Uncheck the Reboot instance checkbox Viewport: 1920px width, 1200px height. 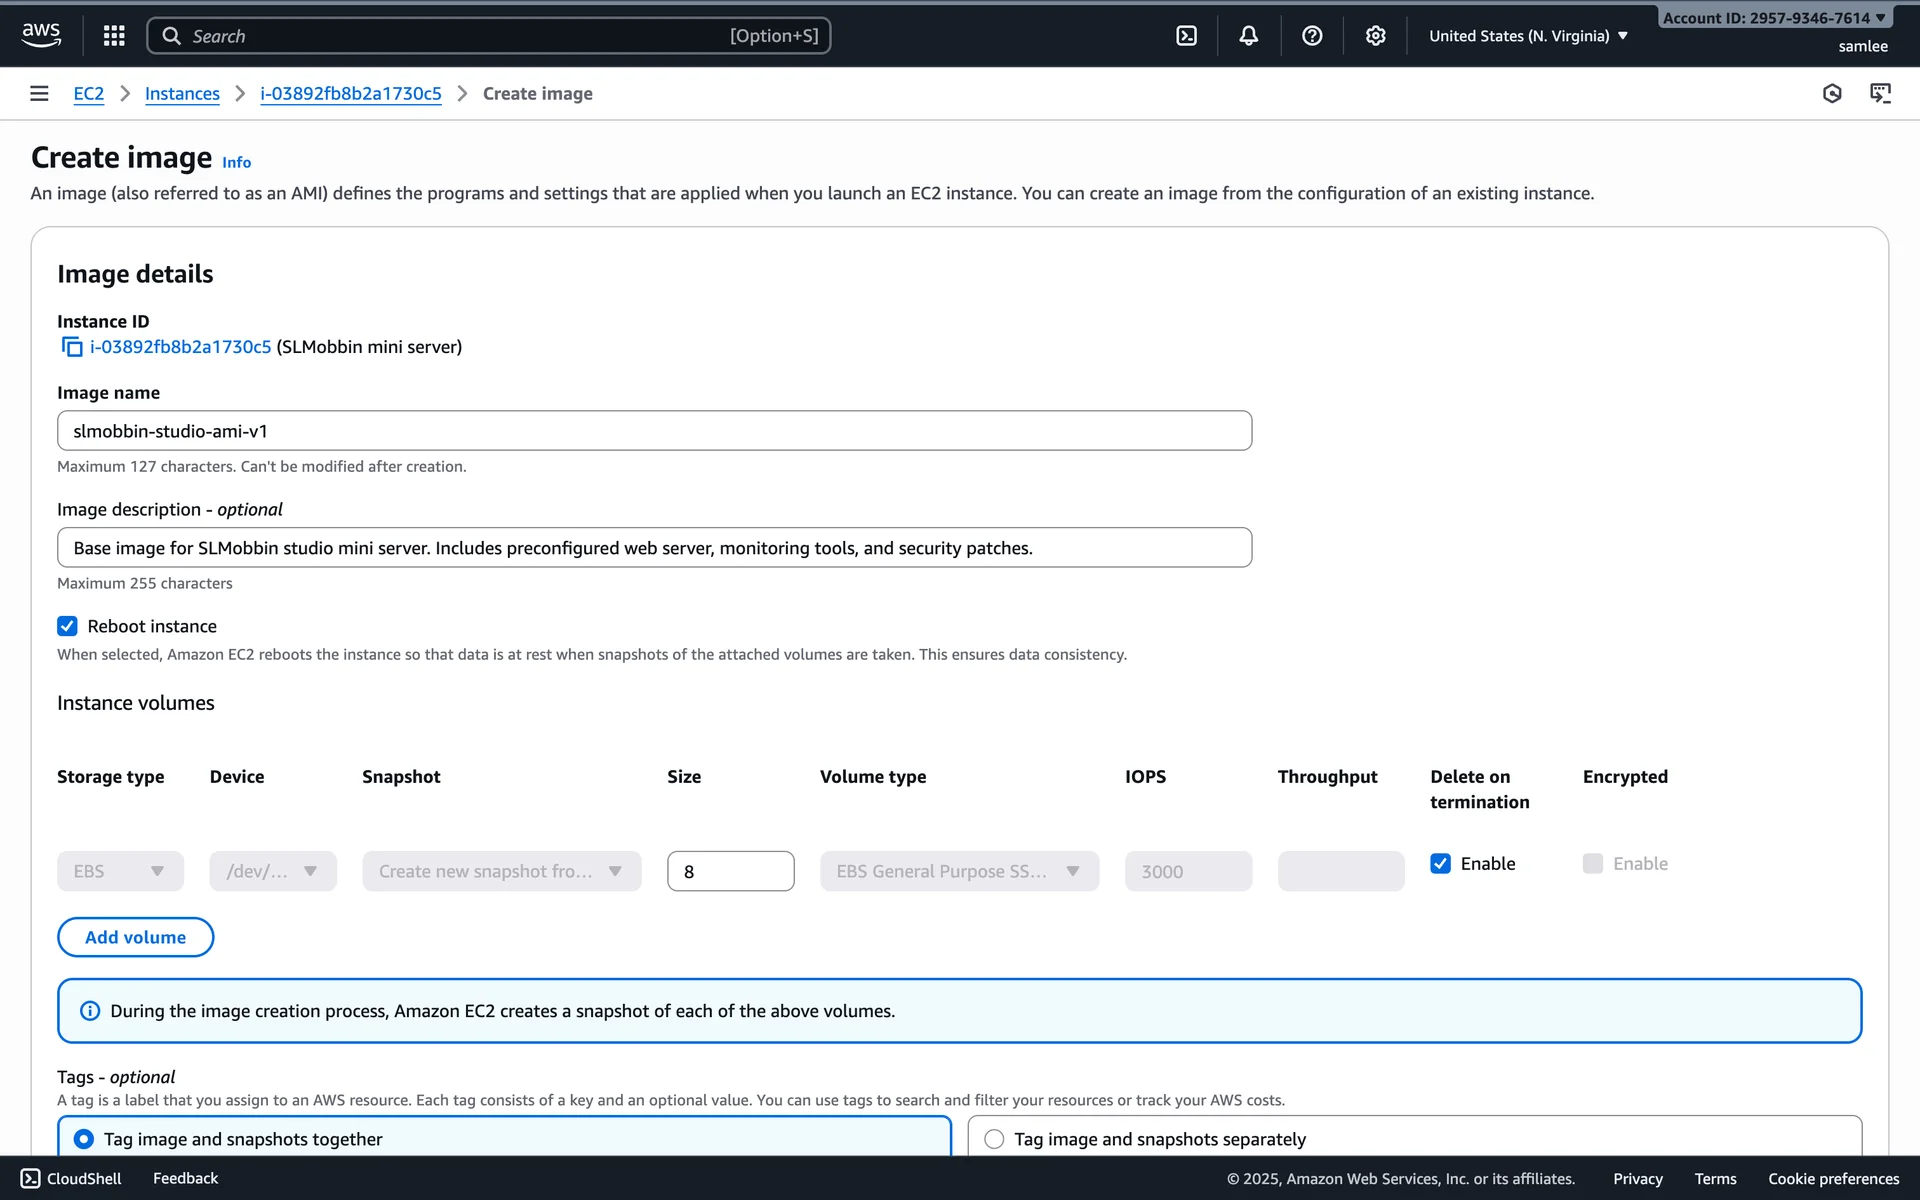(x=67, y=626)
